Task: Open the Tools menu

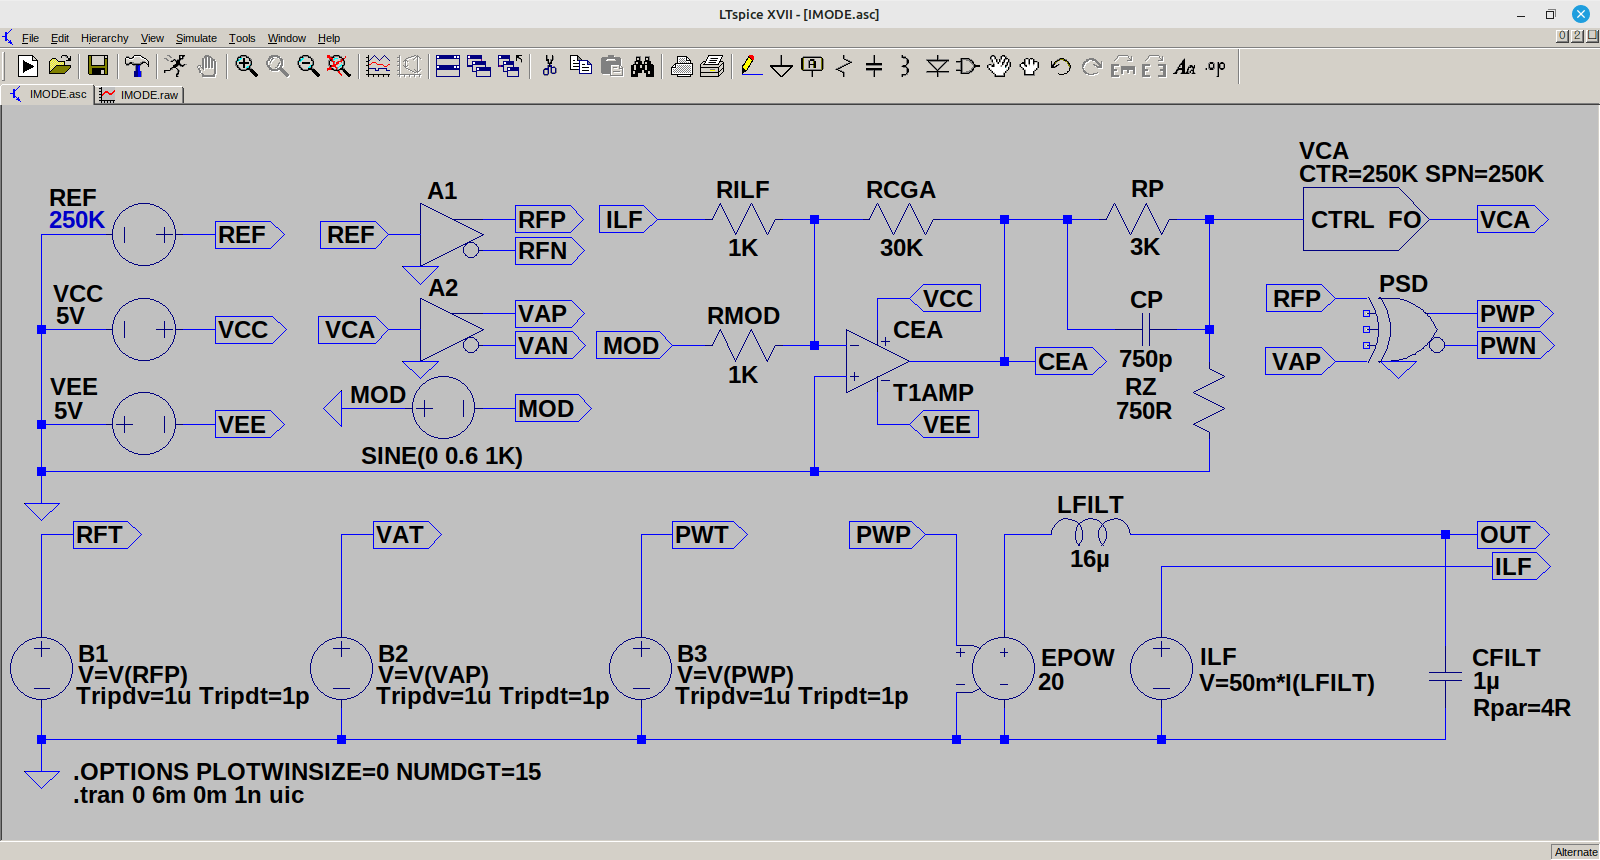Action: [242, 38]
